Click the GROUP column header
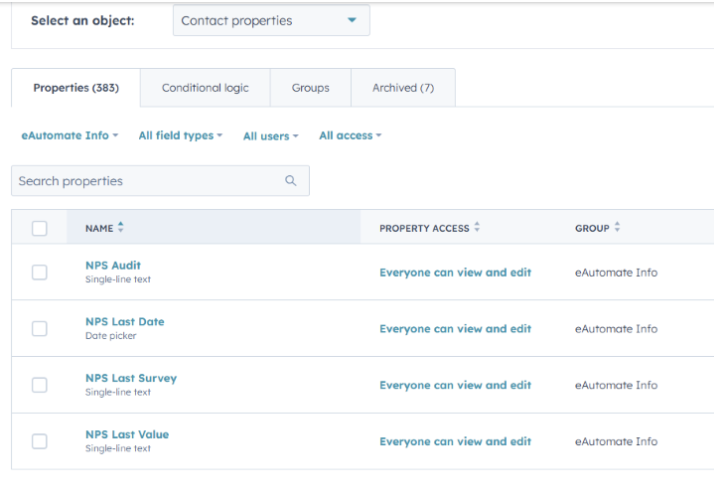This screenshot has height=488, width=714. (x=592, y=228)
